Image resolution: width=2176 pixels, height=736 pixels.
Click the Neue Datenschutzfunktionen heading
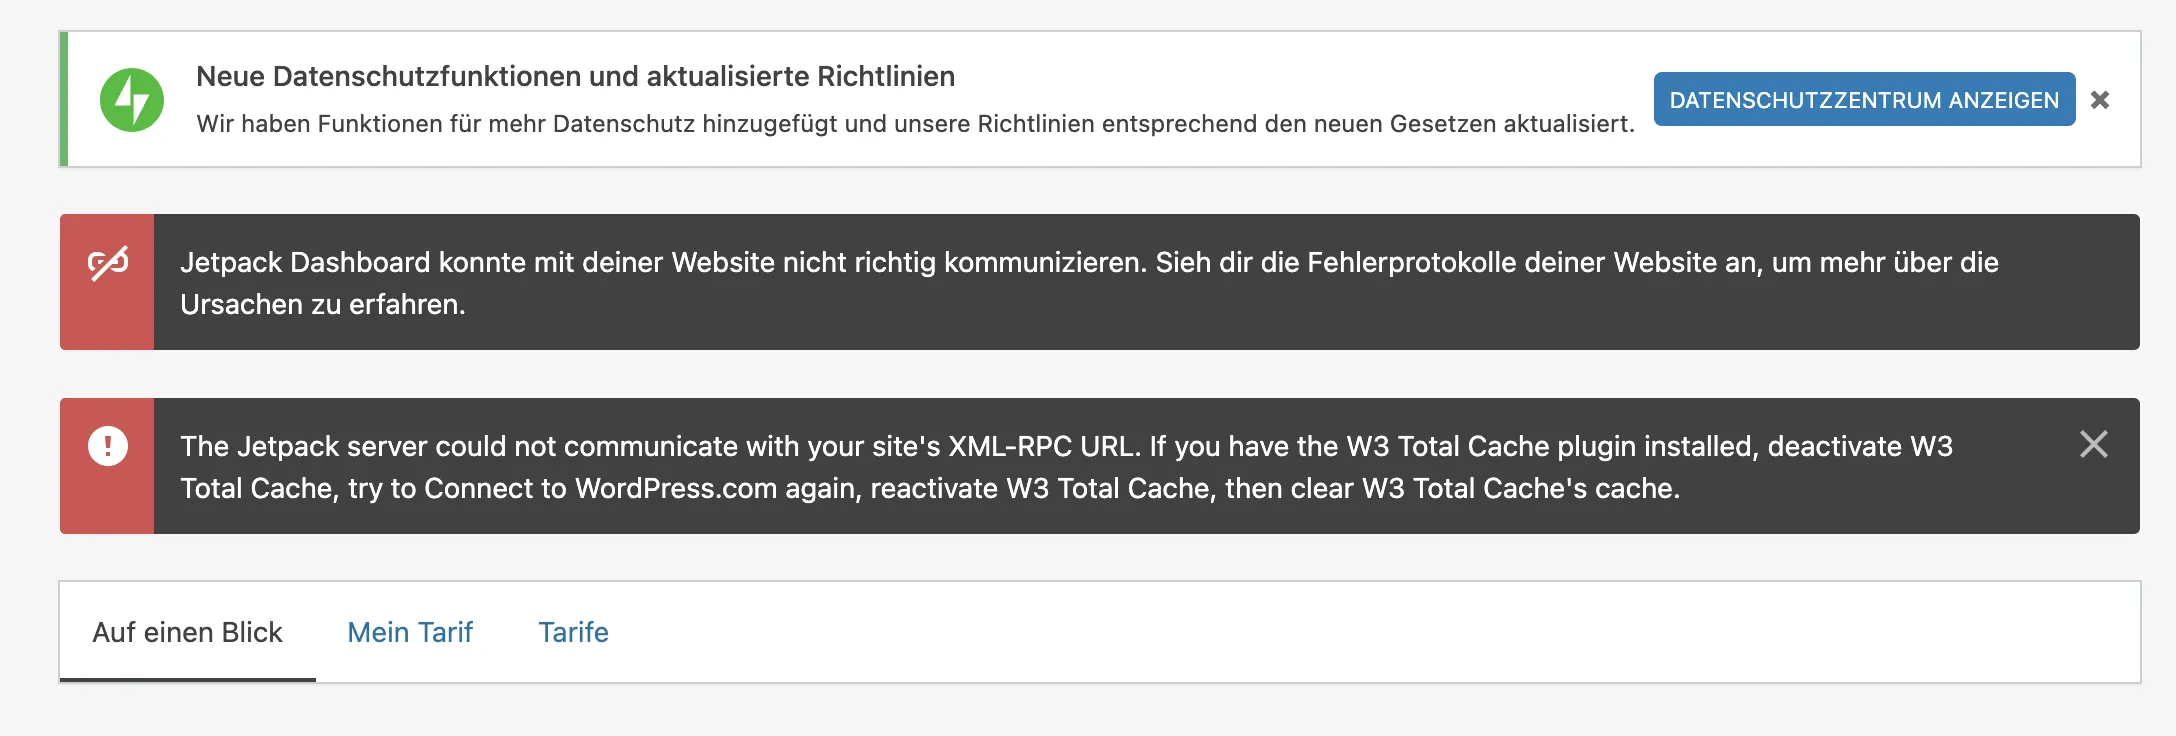pos(576,76)
